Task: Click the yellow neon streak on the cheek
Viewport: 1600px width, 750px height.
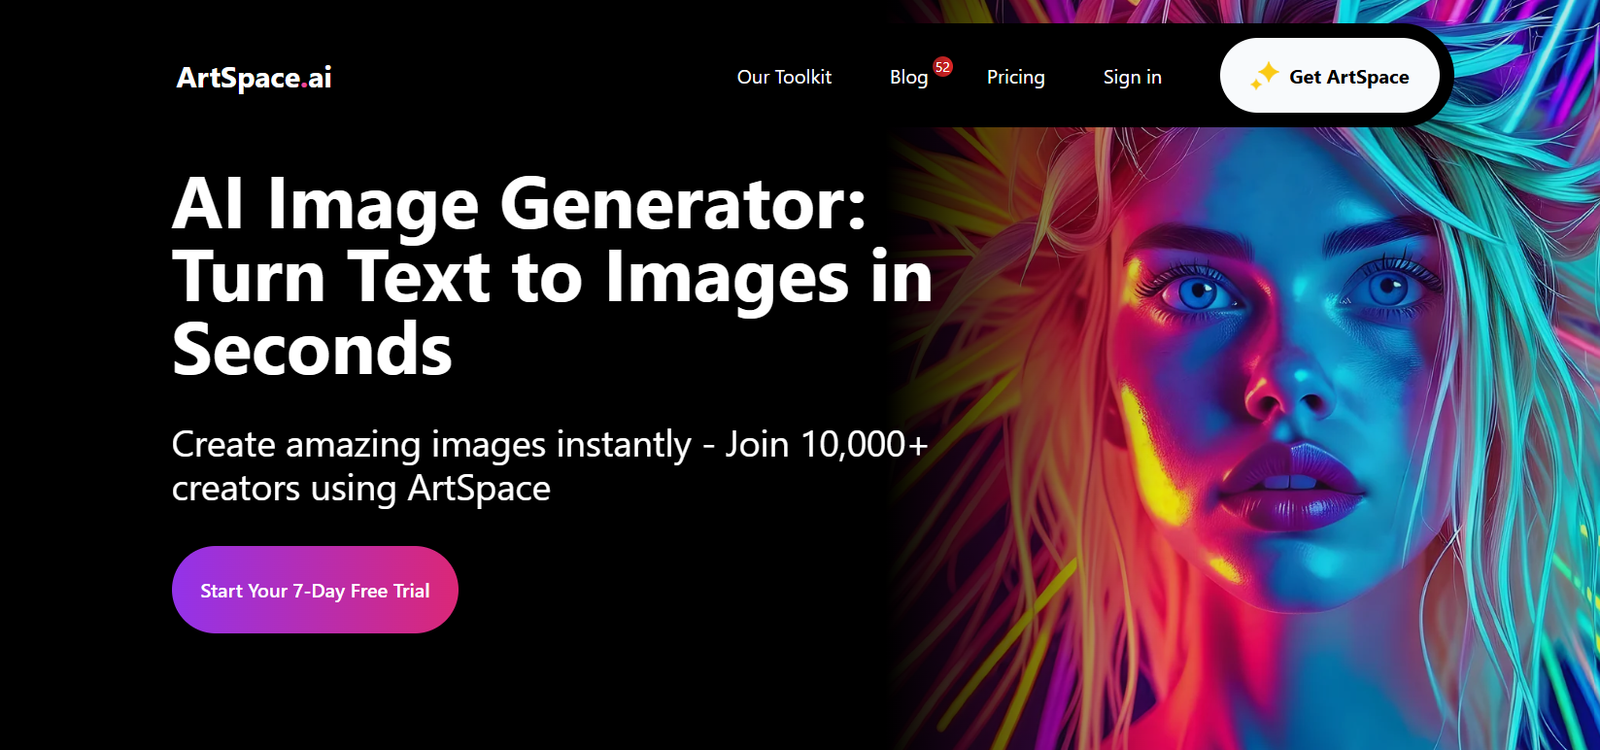Action: (1150, 450)
